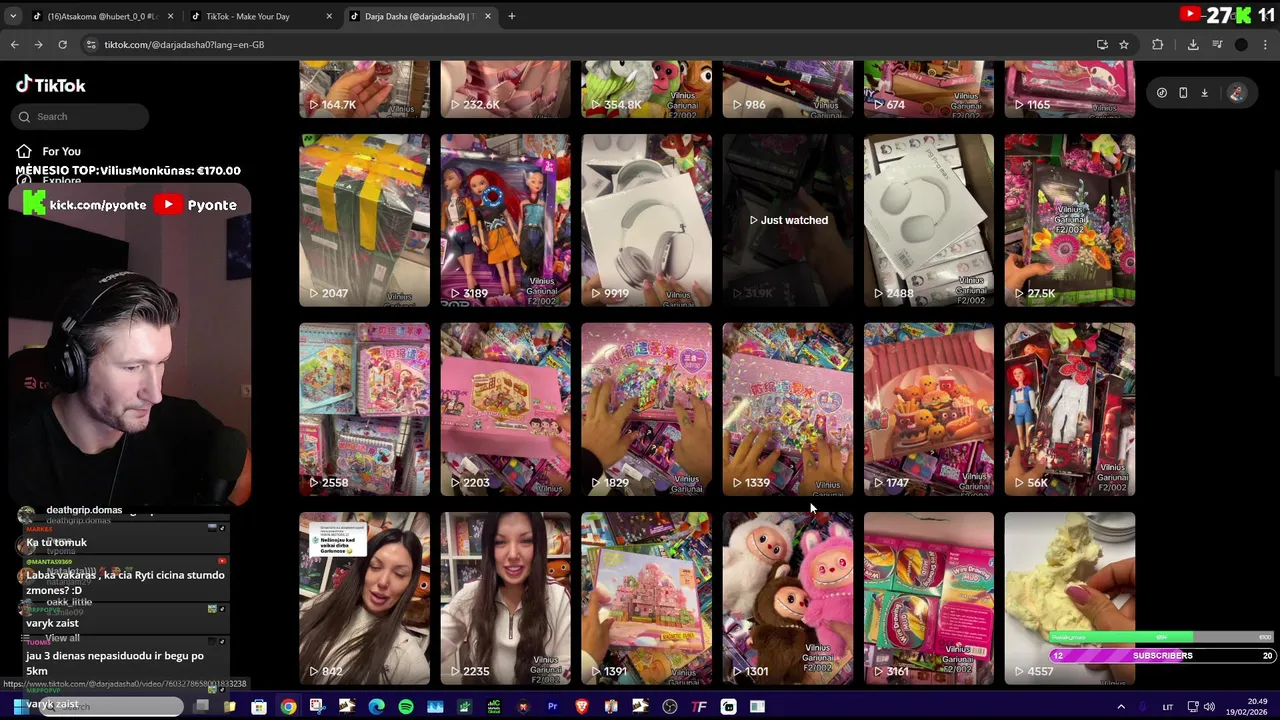Click the TikTok coins icon
The height and width of the screenshot is (720, 1280).
[1161, 93]
